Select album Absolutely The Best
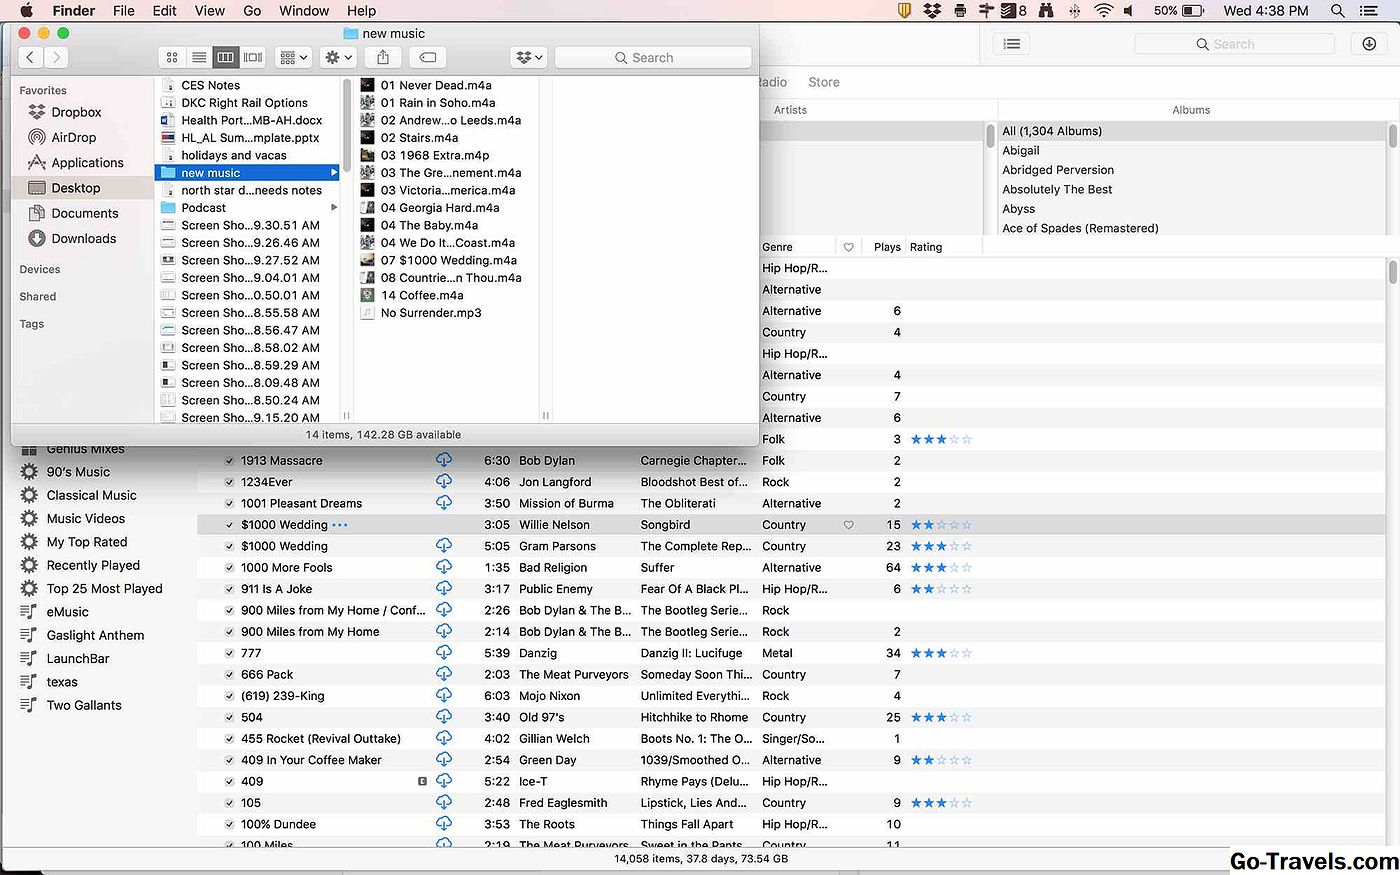This screenshot has width=1400, height=875. pyautogui.click(x=1057, y=189)
